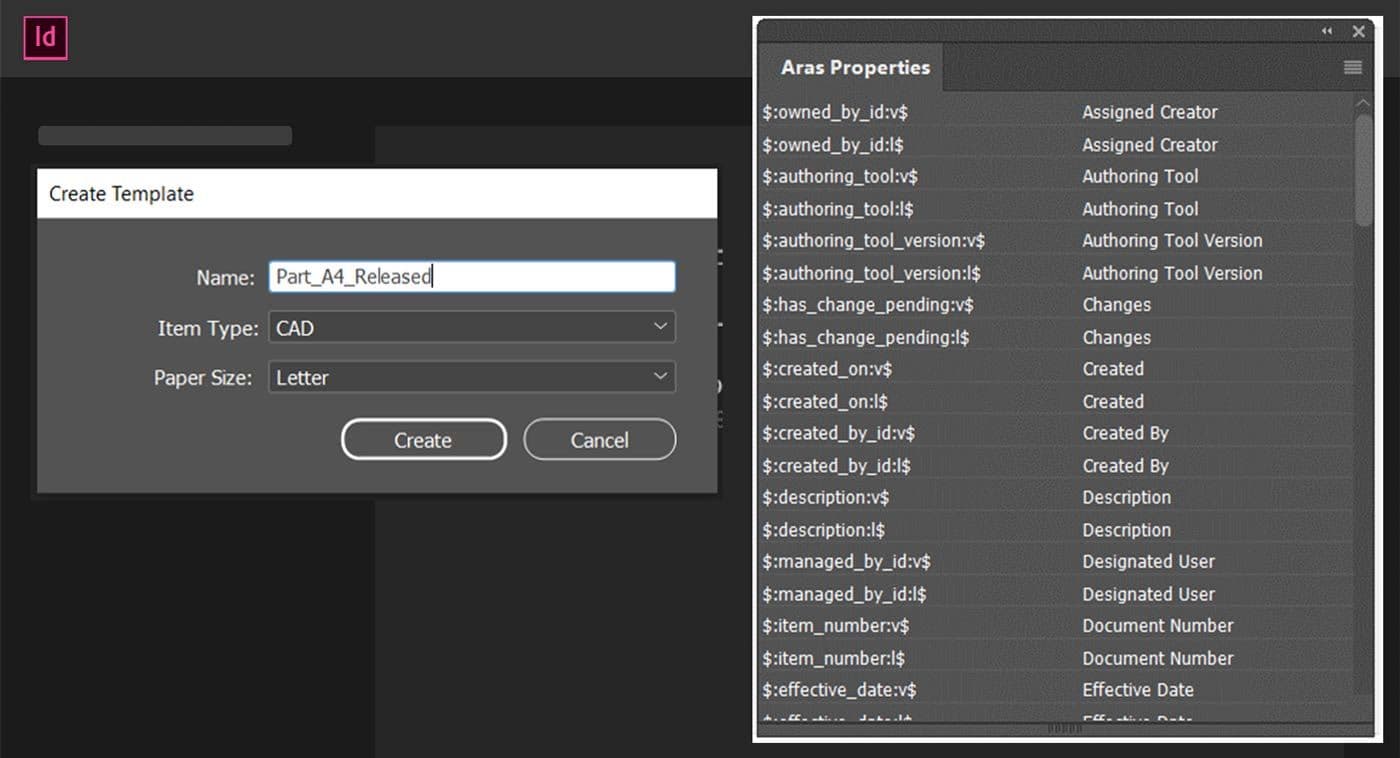Image resolution: width=1400 pixels, height=758 pixels.
Task: Select the $:authoring_tool:l$ property
Action: 1056,209
